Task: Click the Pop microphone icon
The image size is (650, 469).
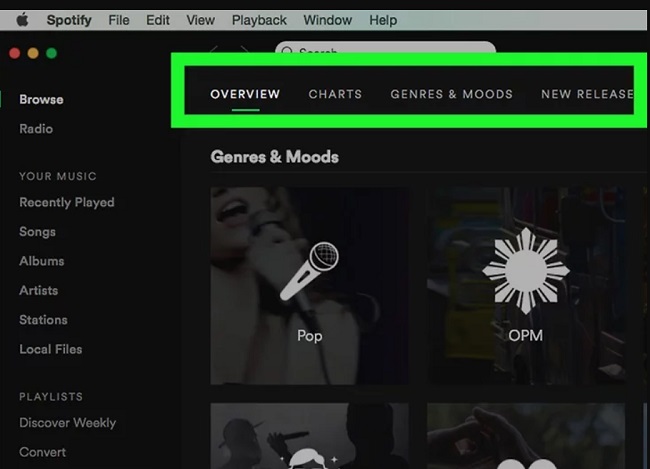Action: pyautogui.click(x=309, y=272)
